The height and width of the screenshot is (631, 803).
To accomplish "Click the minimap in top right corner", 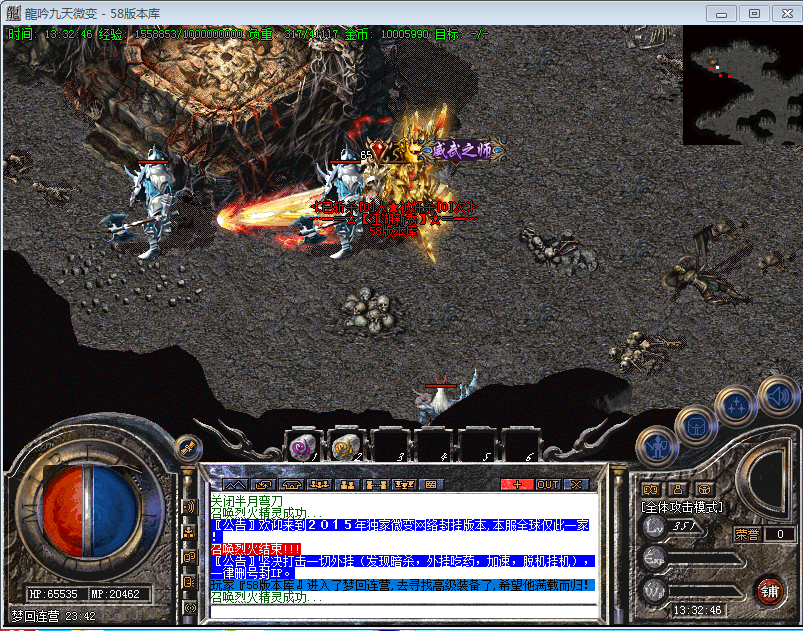I will [742, 86].
